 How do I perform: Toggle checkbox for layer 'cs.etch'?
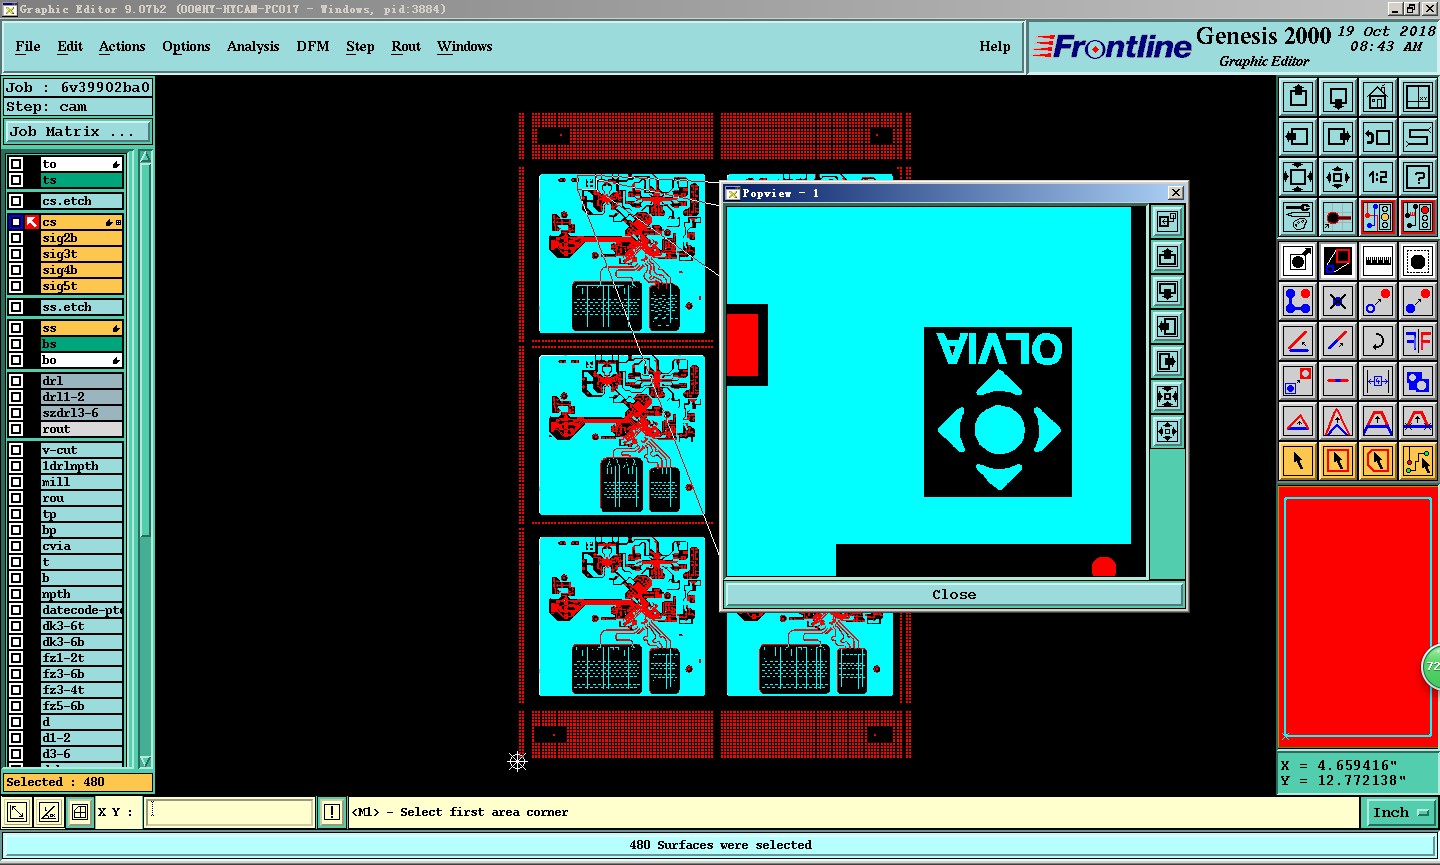pos(16,201)
